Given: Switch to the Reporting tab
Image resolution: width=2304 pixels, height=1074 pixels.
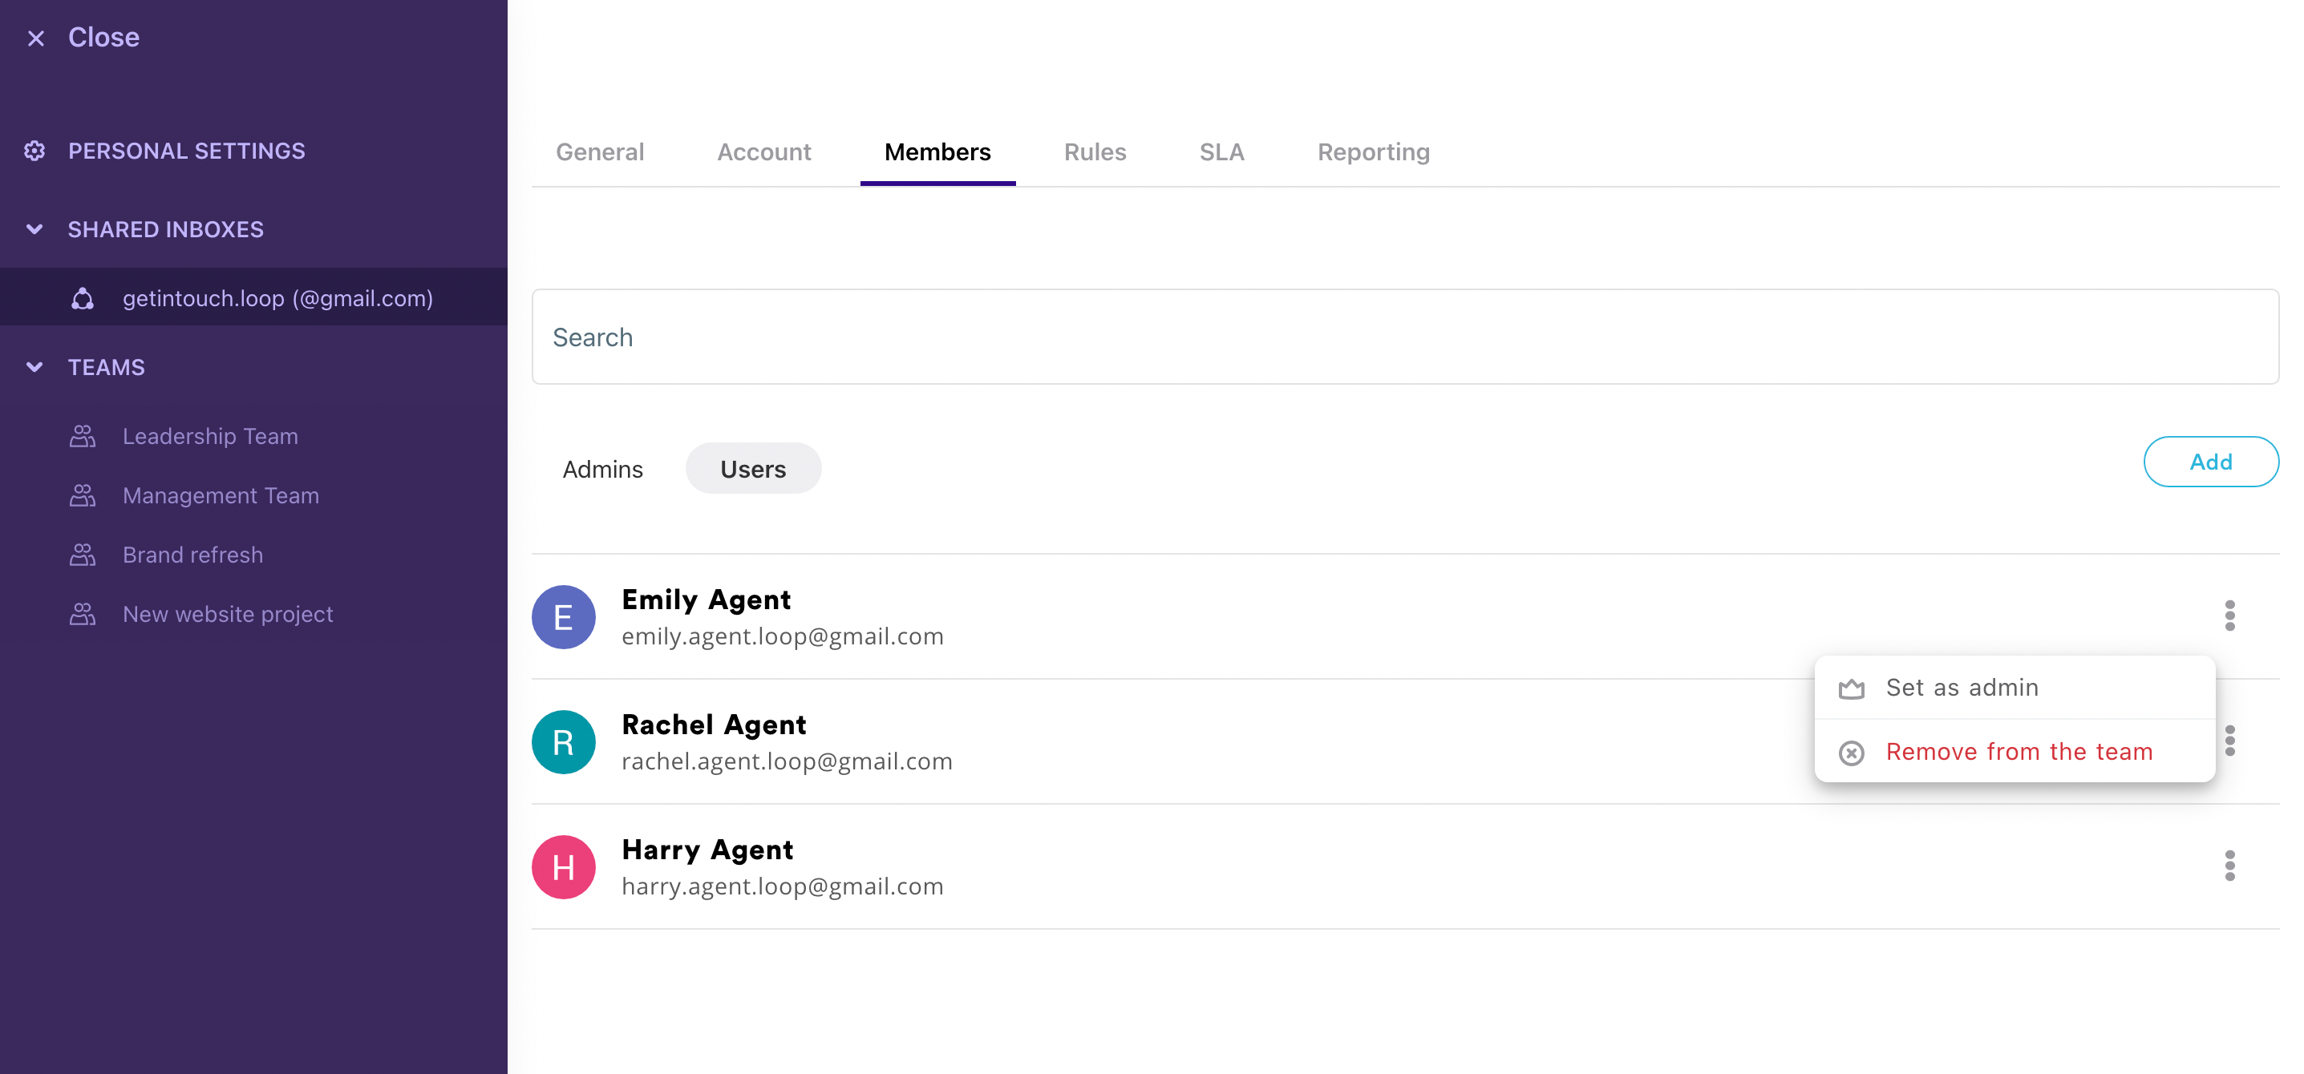Looking at the screenshot, I should [x=1373, y=152].
